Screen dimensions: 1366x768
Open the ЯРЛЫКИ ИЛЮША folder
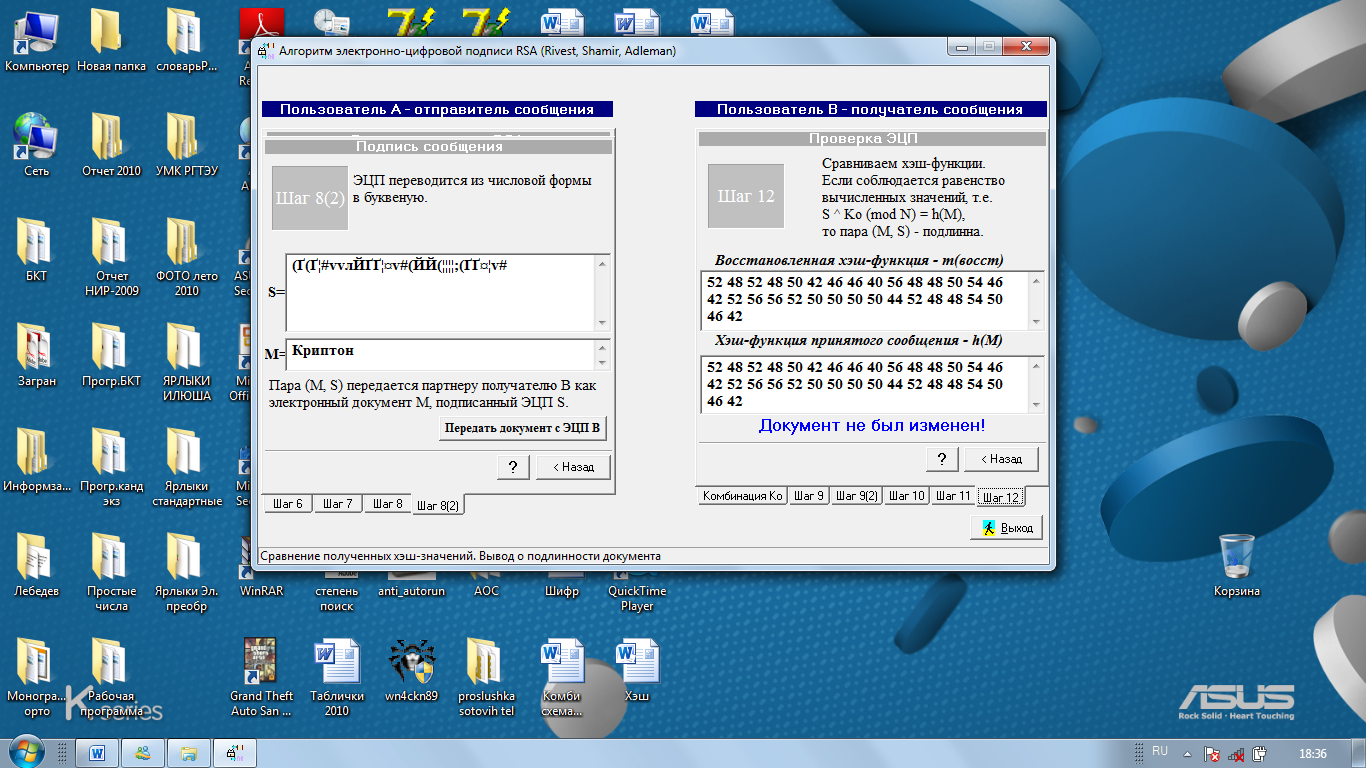[187, 362]
